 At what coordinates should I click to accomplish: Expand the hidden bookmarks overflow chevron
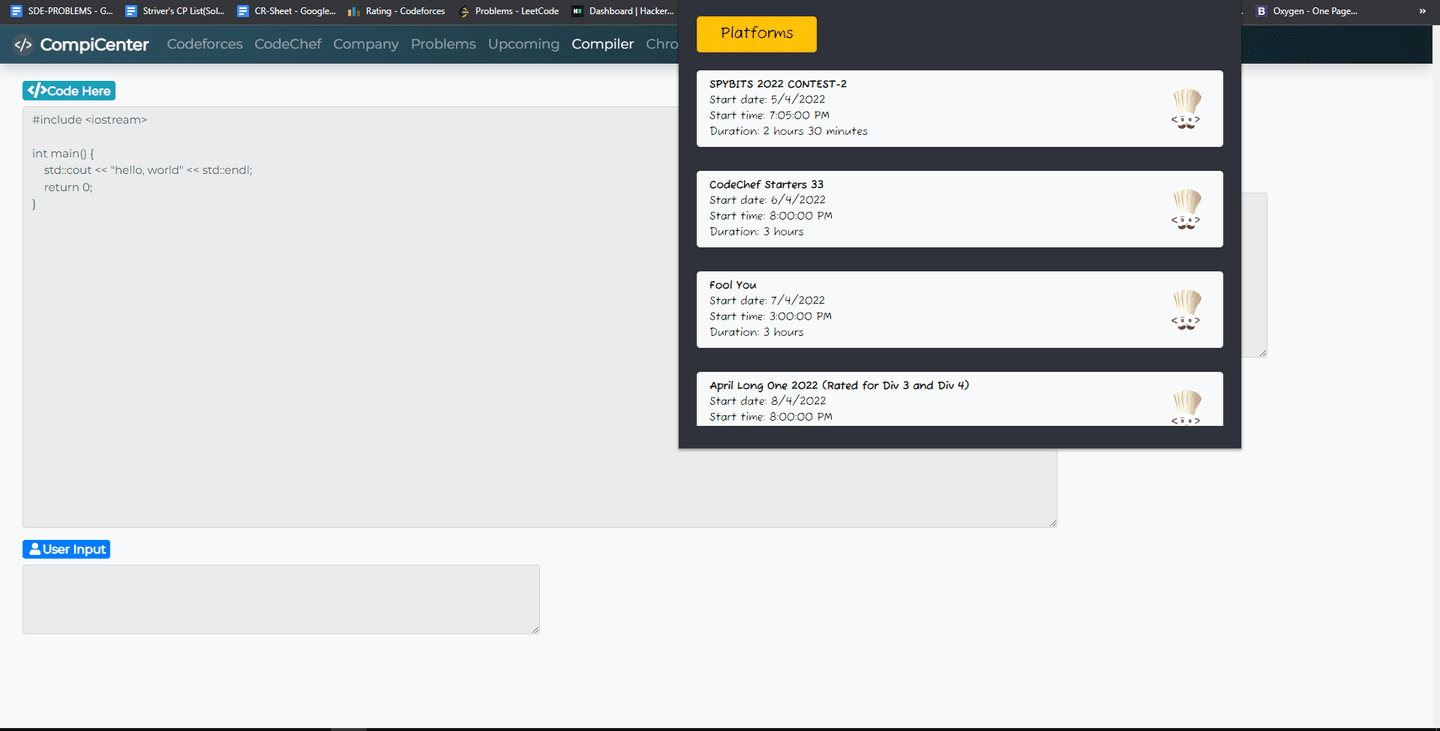1422,11
